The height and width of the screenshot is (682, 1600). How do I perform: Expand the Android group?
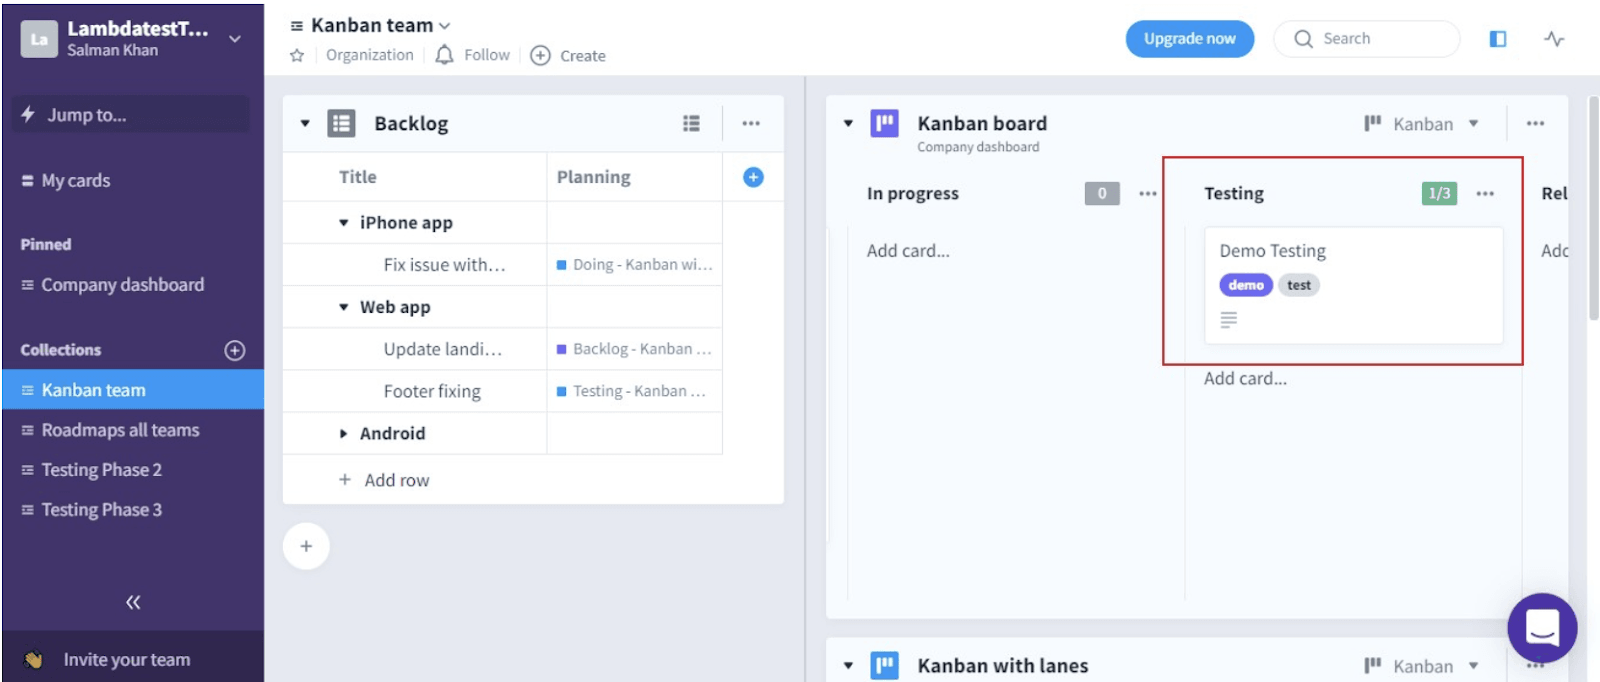point(344,434)
